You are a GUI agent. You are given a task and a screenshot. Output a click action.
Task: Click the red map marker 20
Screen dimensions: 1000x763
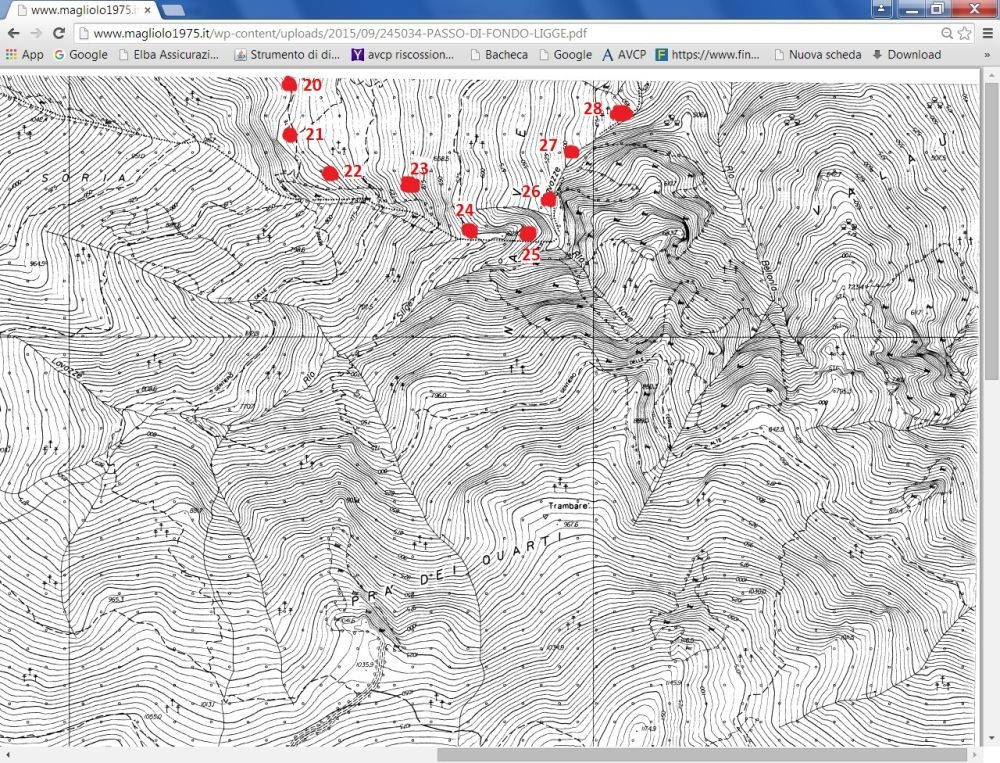tap(289, 84)
